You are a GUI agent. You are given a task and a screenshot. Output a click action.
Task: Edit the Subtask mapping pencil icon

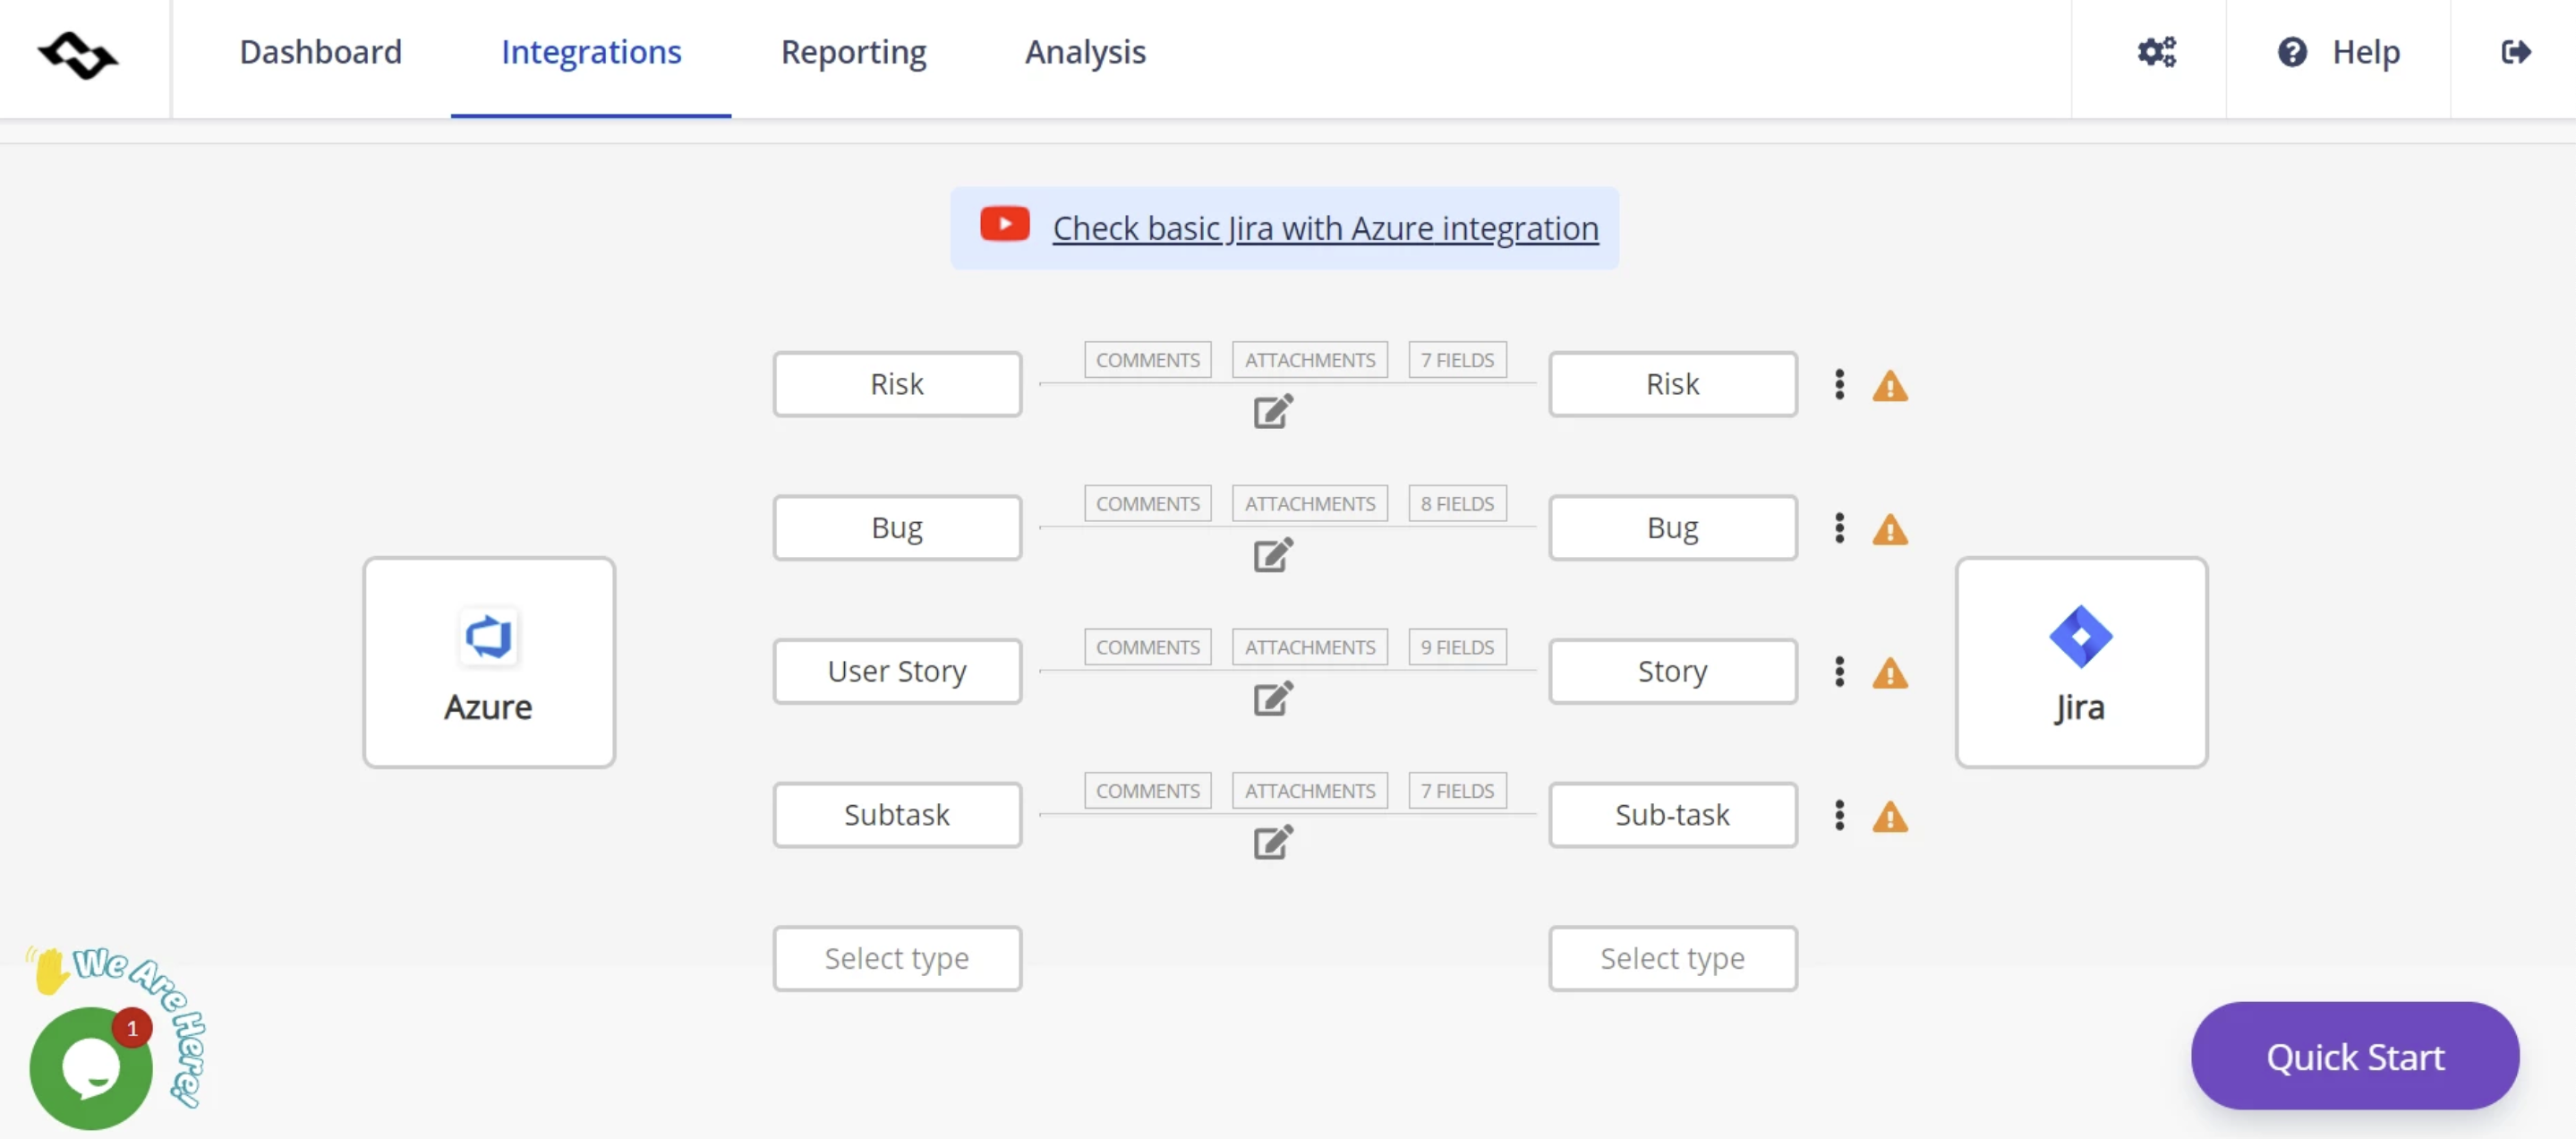1273,842
